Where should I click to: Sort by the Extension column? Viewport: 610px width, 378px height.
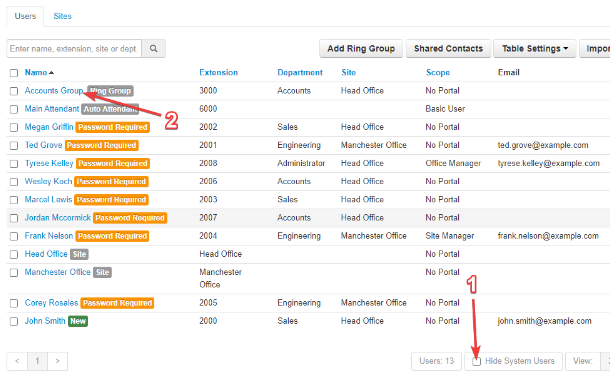(218, 72)
